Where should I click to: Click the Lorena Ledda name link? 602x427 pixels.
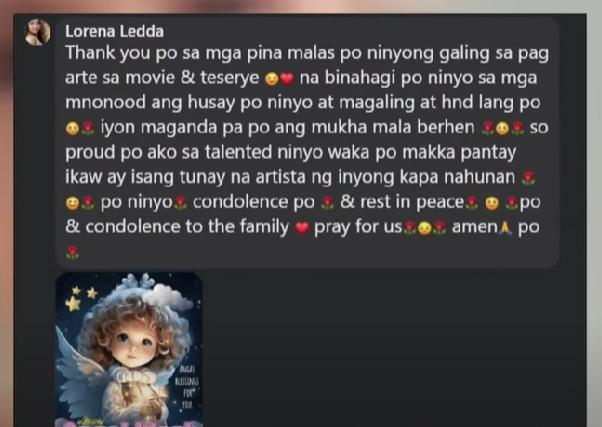[114, 31]
